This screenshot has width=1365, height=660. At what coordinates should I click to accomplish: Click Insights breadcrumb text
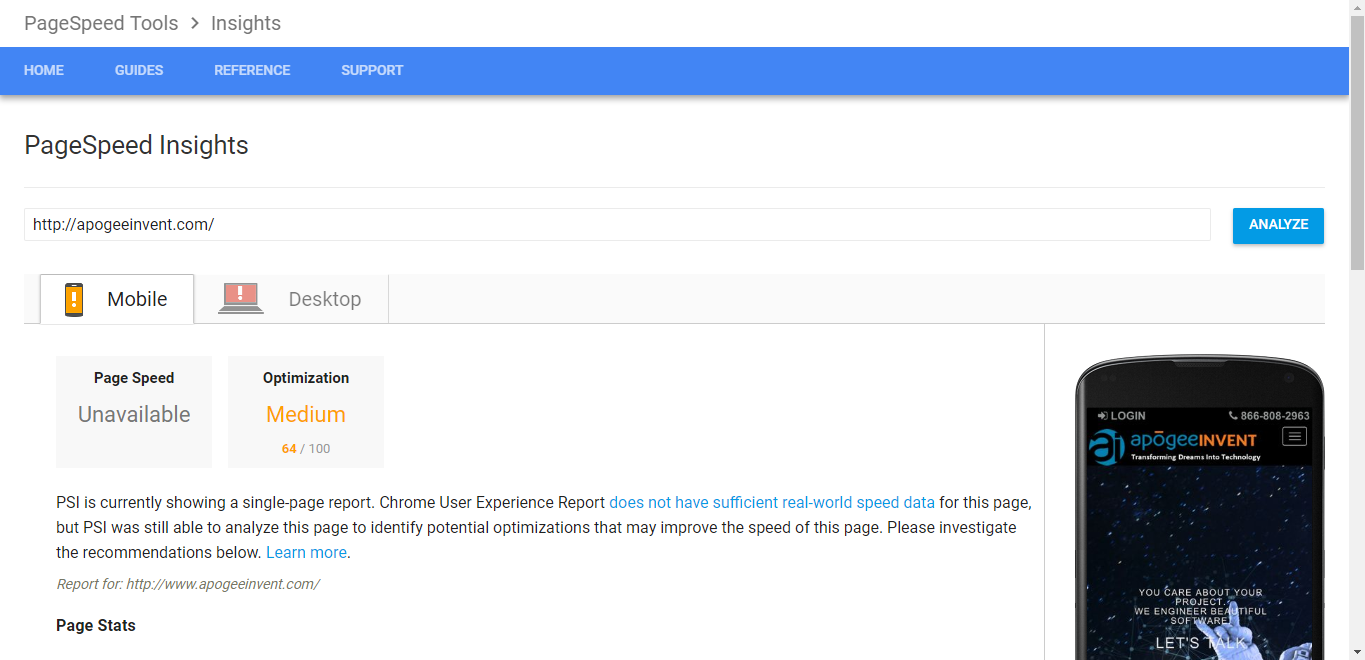click(246, 23)
